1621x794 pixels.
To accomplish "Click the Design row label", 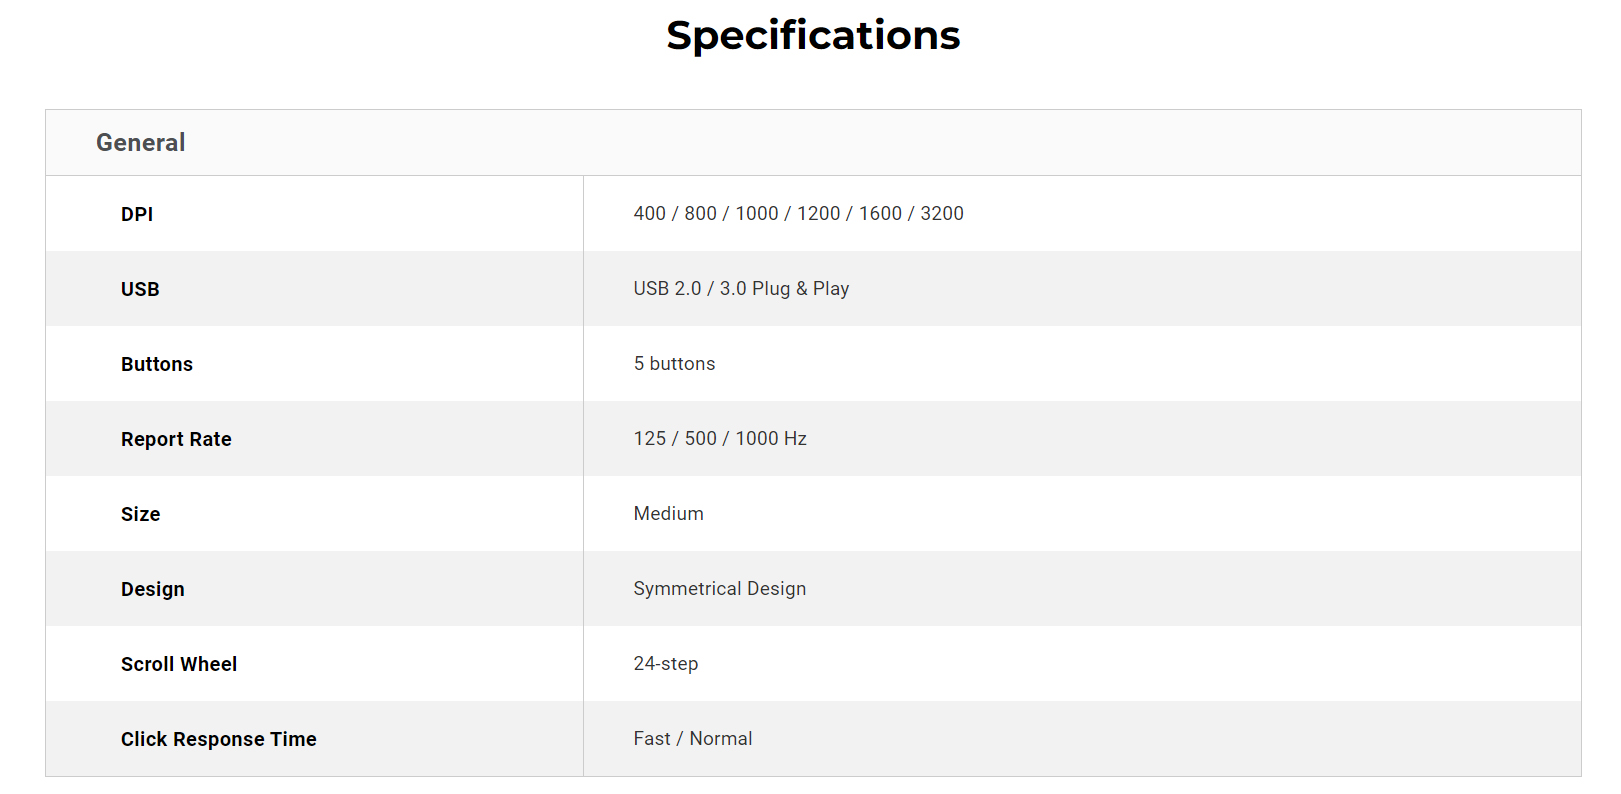I will [153, 589].
